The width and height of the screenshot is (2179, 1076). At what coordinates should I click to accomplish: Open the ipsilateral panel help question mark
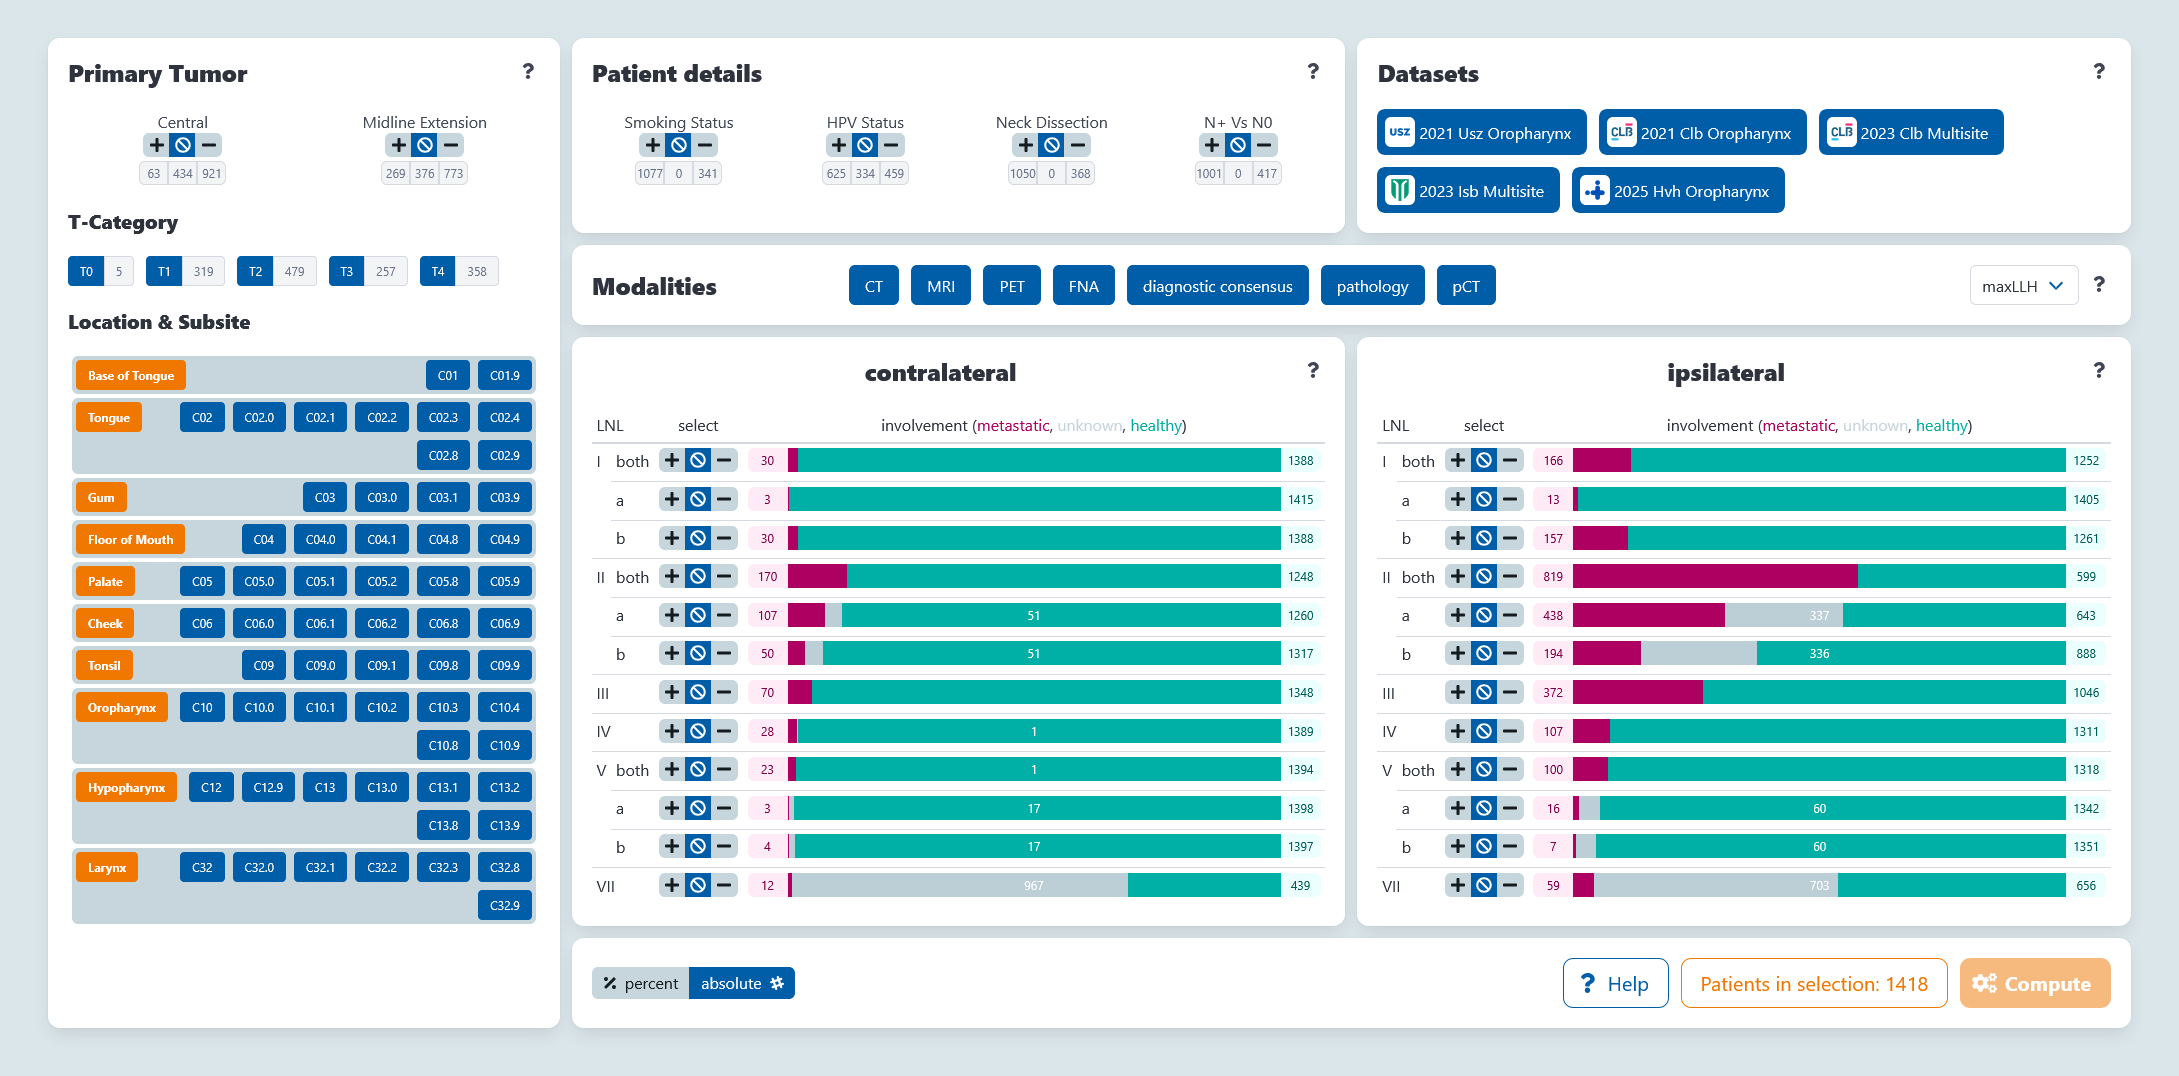click(x=2098, y=371)
